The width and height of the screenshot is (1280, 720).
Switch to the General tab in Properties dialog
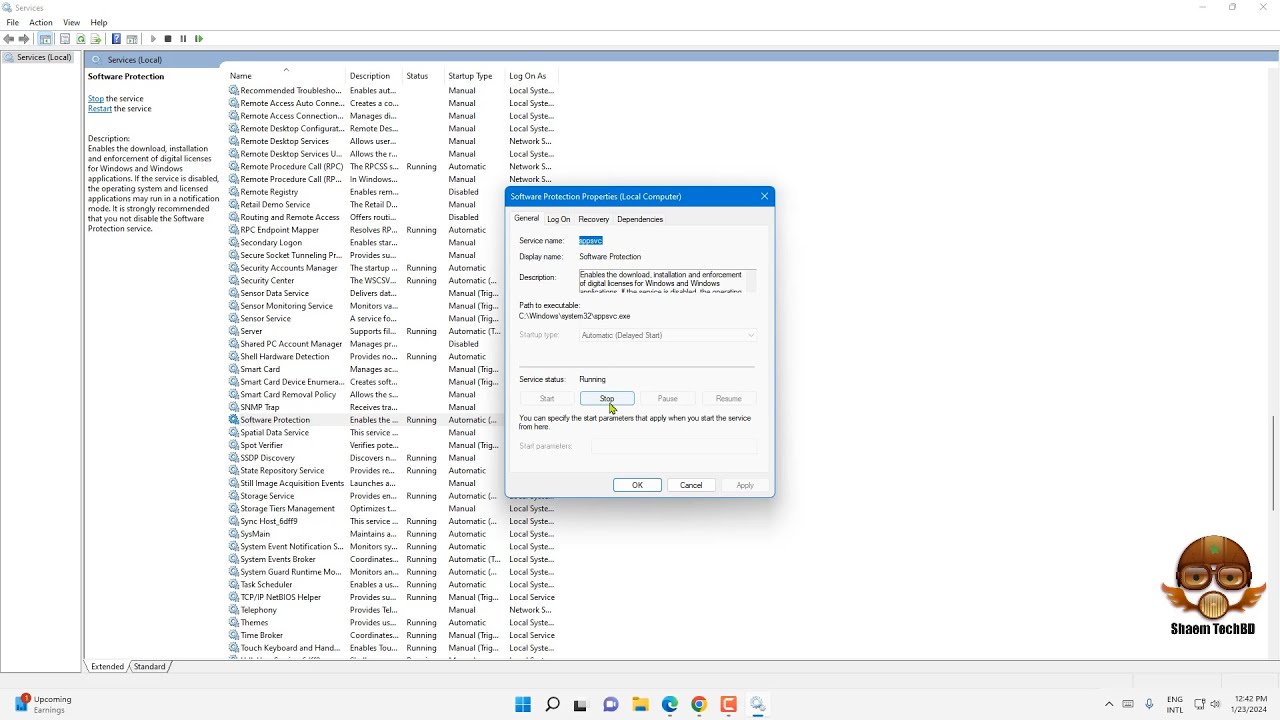(526, 219)
